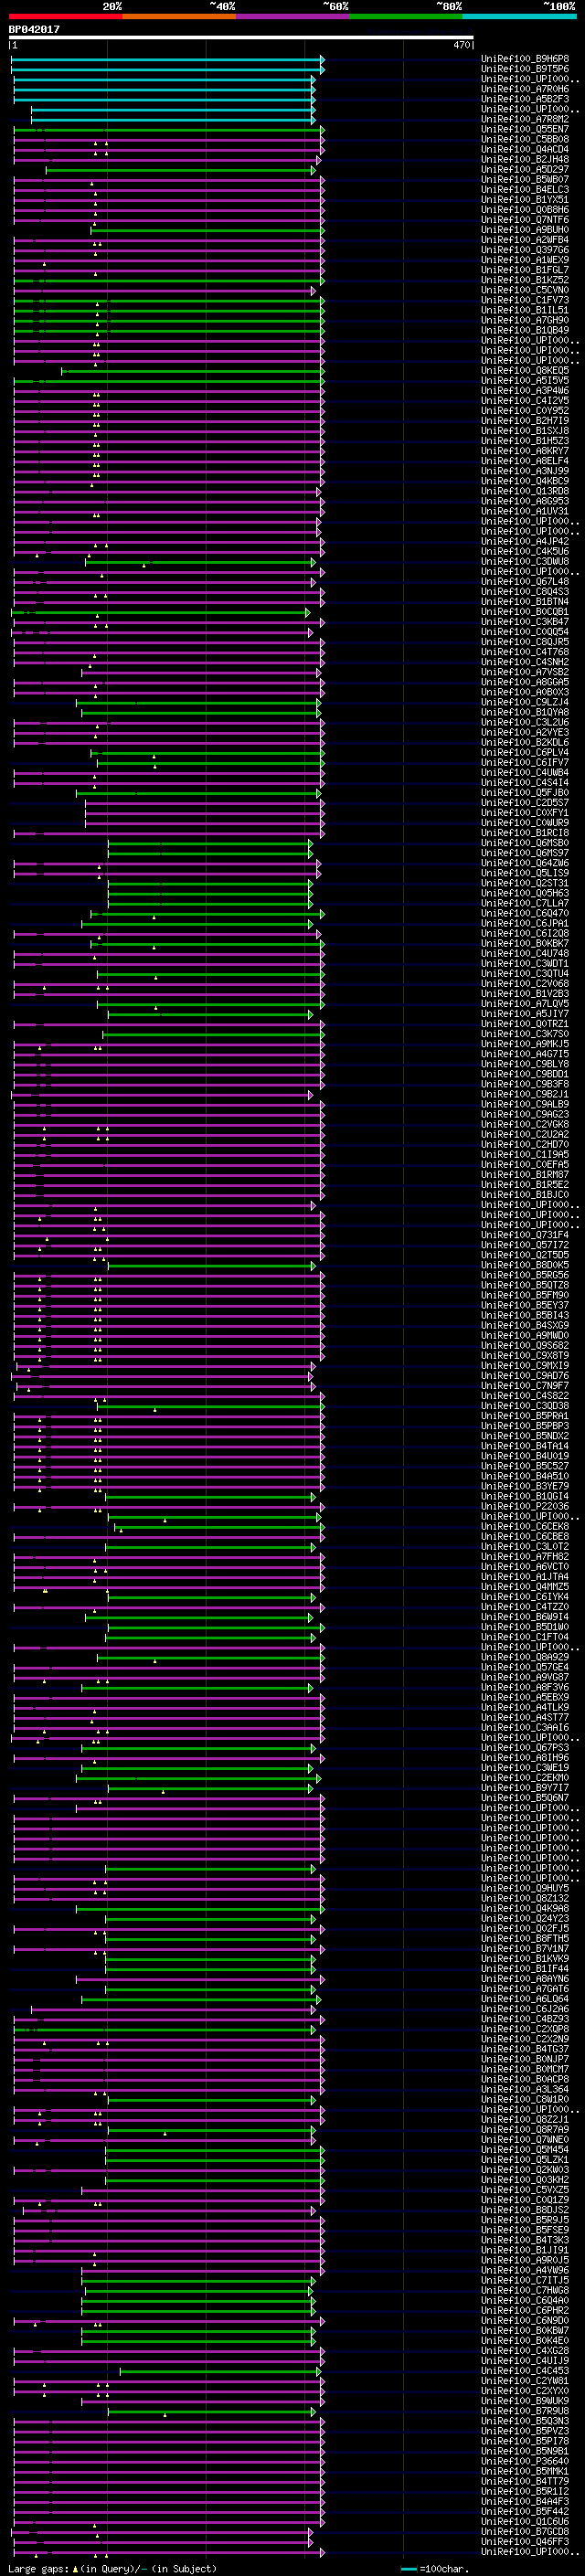This screenshot has width=585, height=2576.
Task: Click green alignment bar for UniRef100_A5D297
Action: point(180,170)
